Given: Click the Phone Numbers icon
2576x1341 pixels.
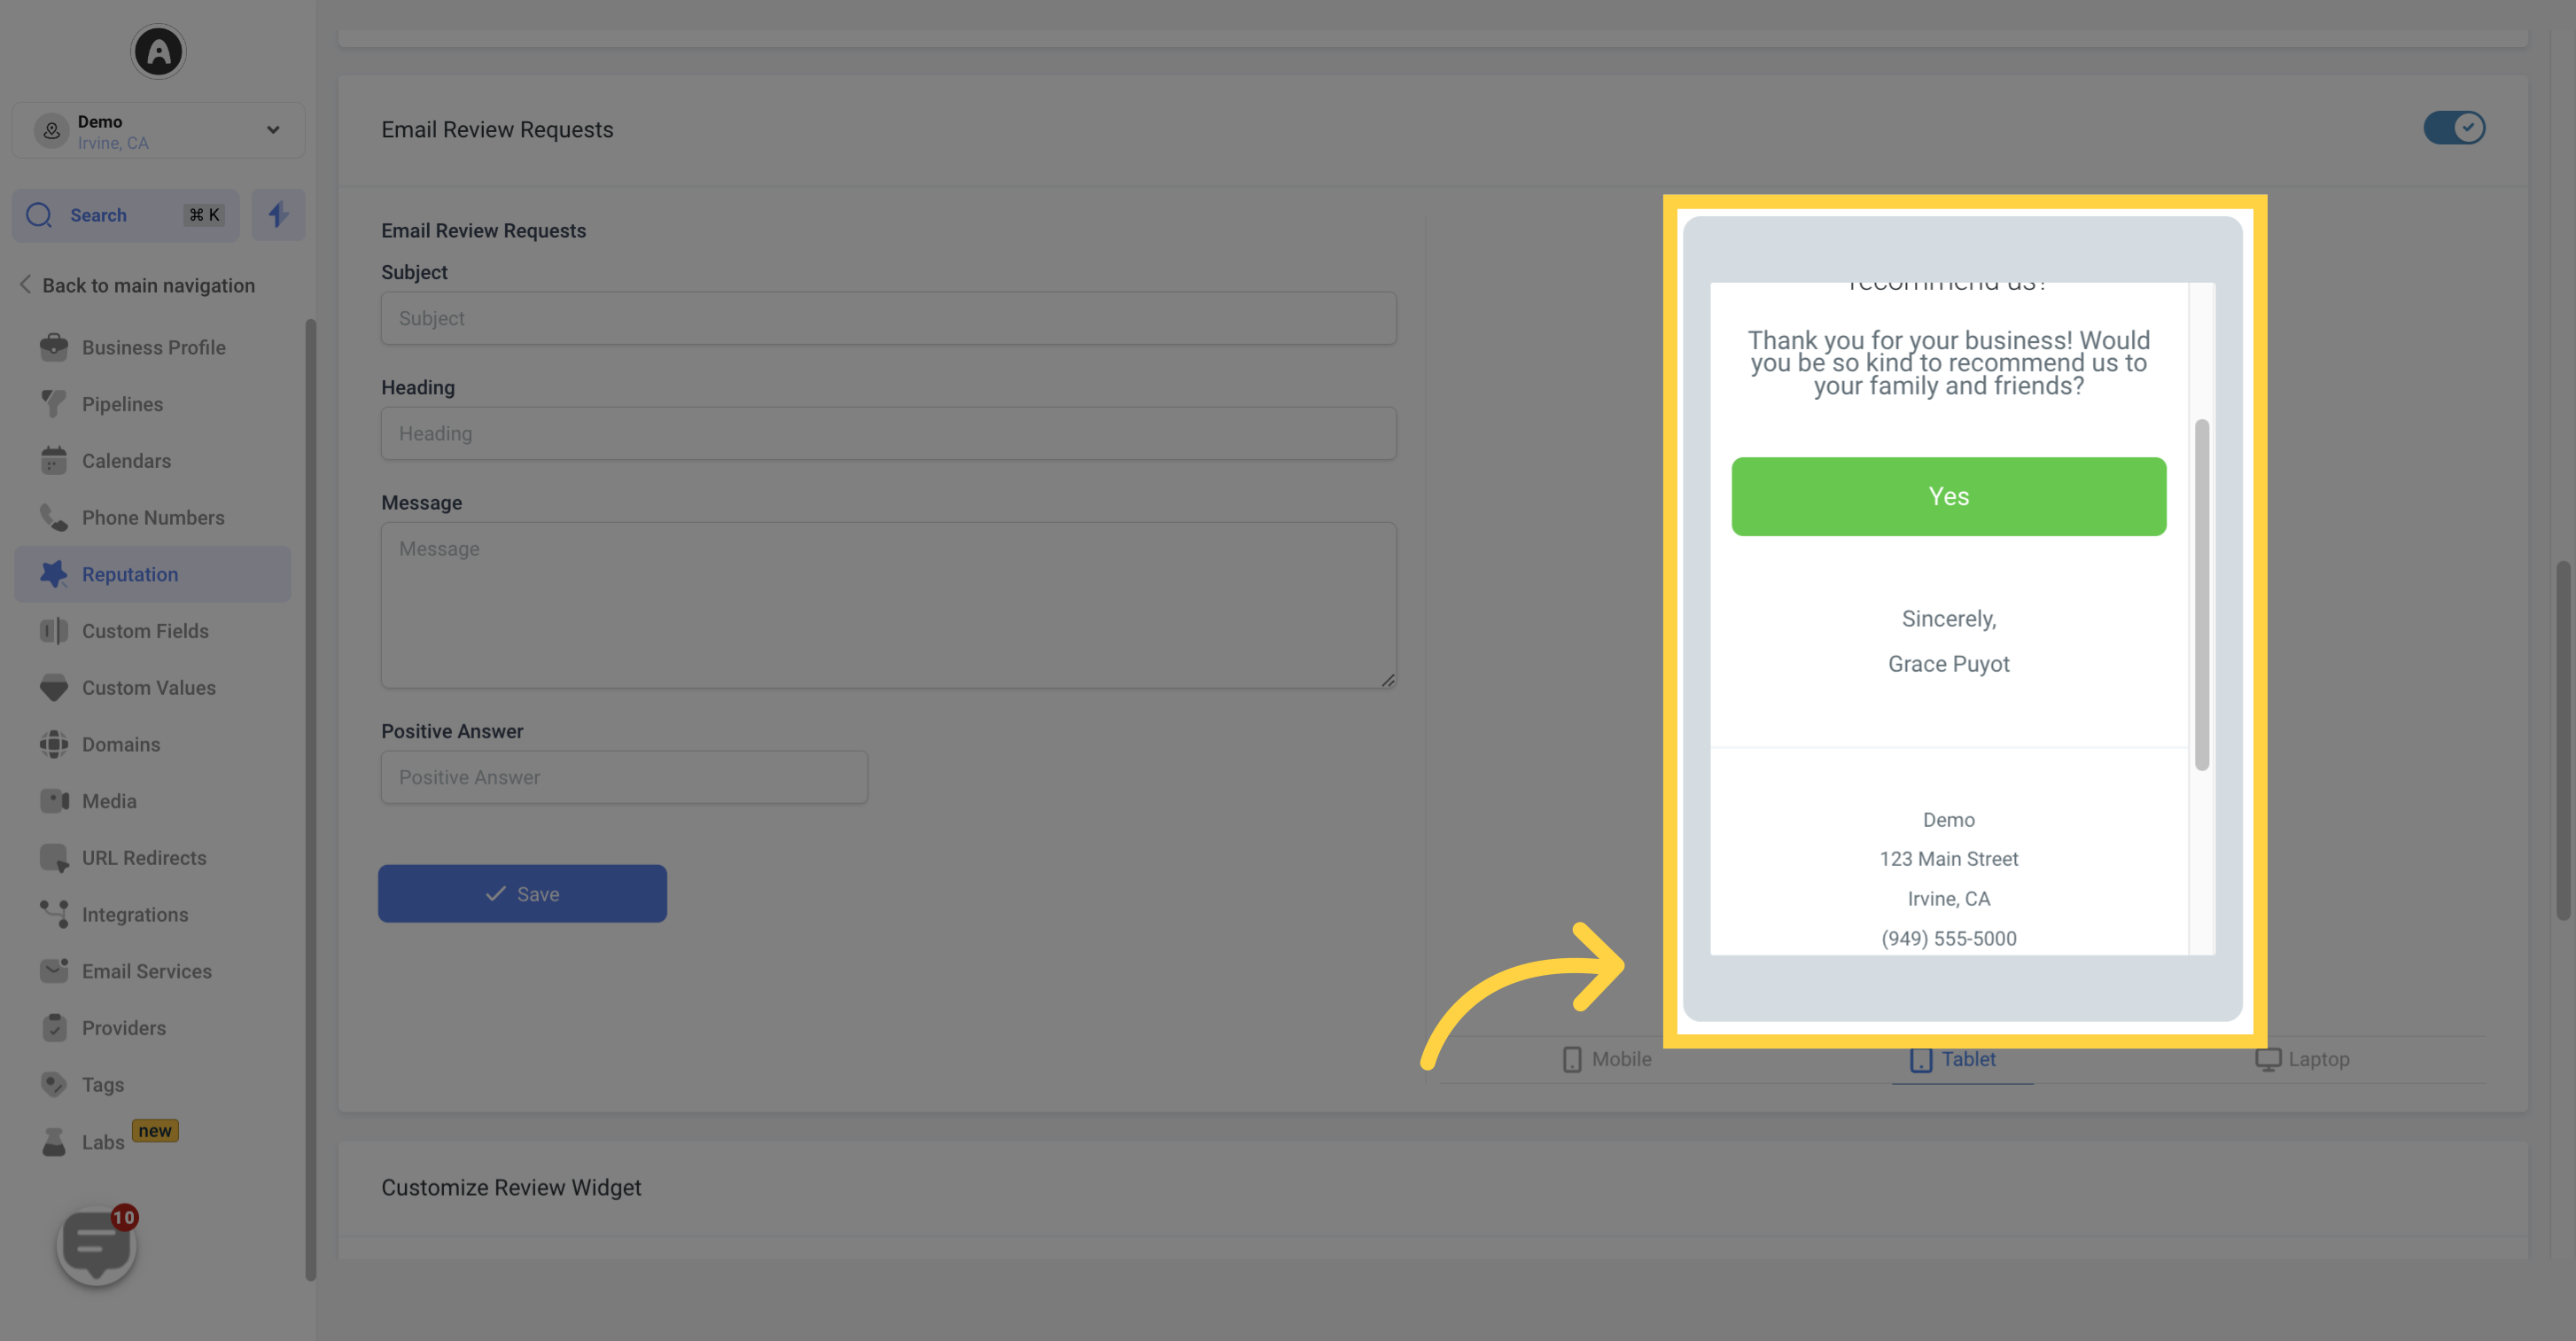Looking at the screenshot, I should coord(51,518).
